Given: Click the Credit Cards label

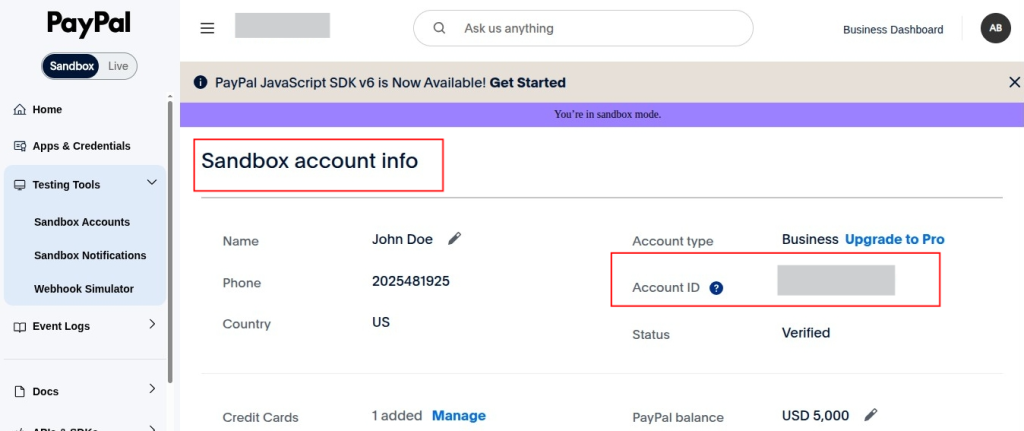Looking at the screenshot, I should click(x=261, y=417).
